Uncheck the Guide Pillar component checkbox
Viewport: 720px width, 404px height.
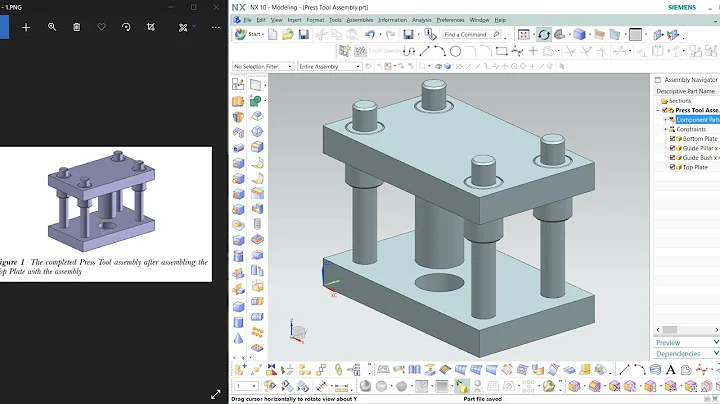pos(672,148)
